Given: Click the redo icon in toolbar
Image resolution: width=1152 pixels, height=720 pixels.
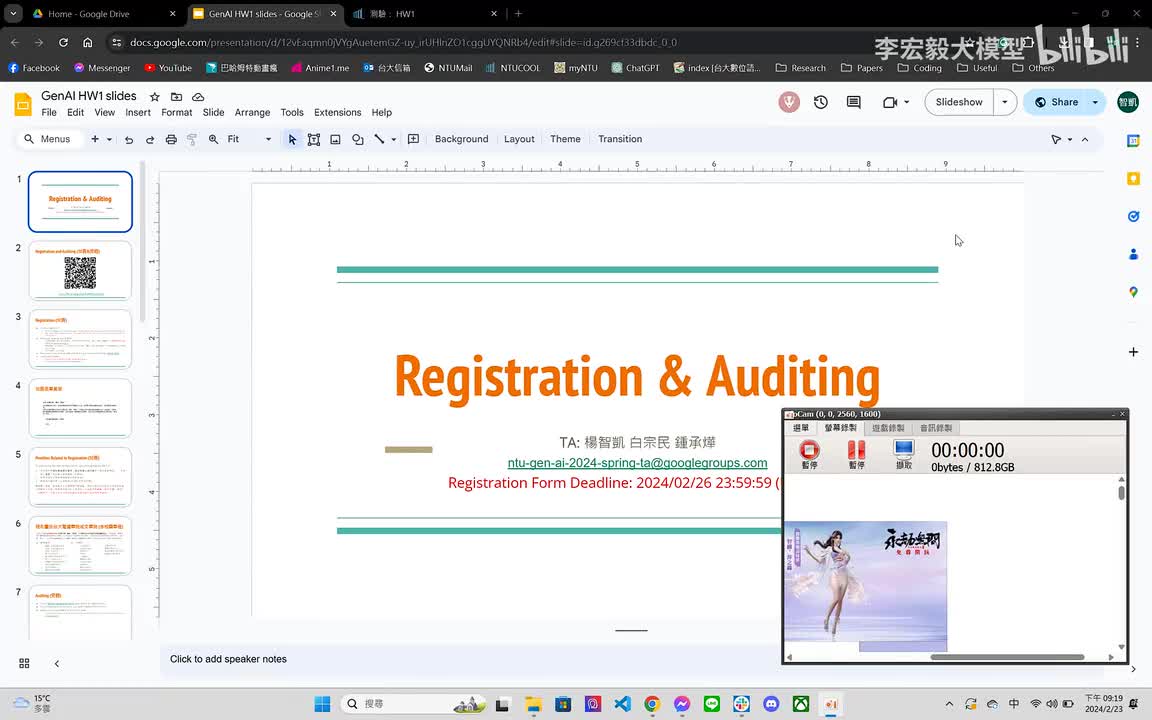Looking at the screenshot, I should (x=150, y=140).
